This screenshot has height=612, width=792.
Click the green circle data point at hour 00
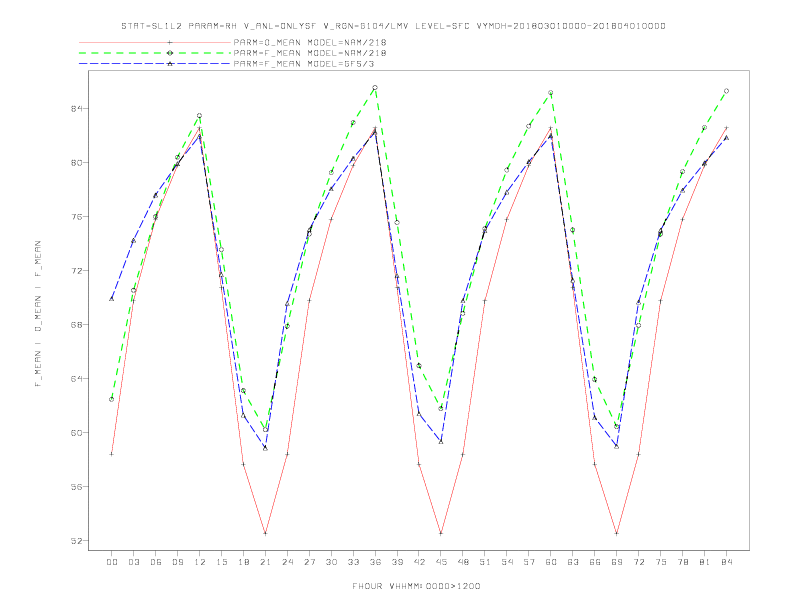(x=112, y=399)
